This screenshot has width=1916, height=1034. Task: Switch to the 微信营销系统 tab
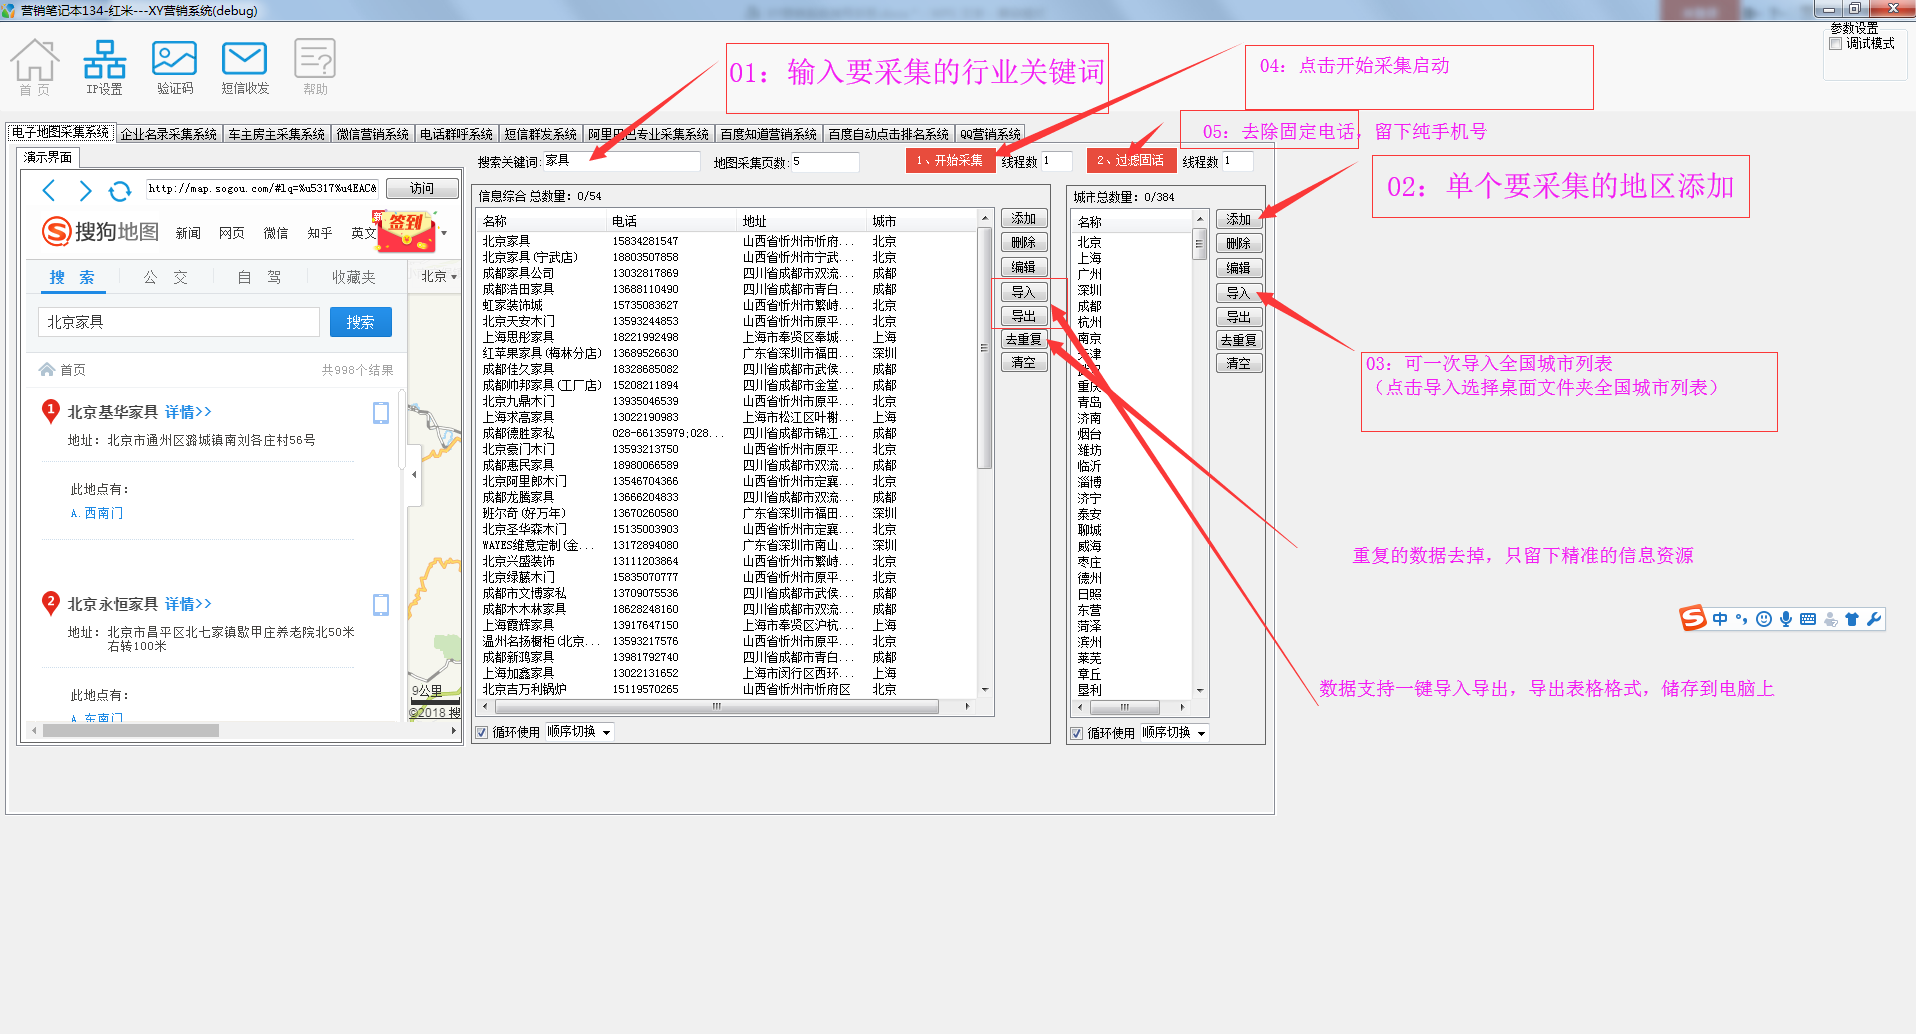click(x=372, y=134)
